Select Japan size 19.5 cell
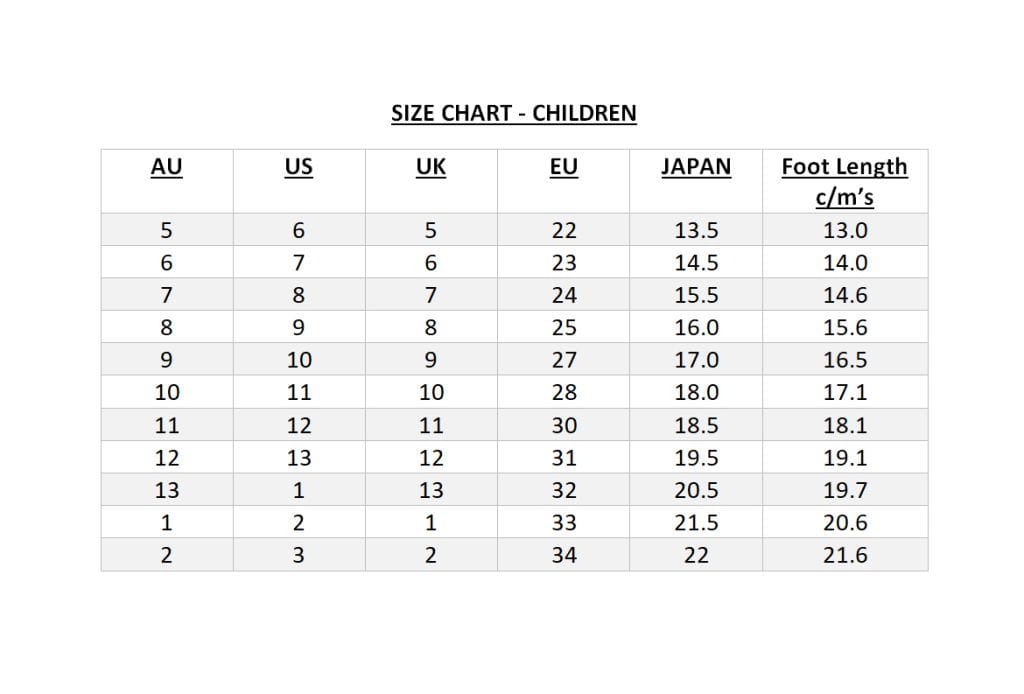The height and width of the screenshot is (694, 1024). [696, 458]
